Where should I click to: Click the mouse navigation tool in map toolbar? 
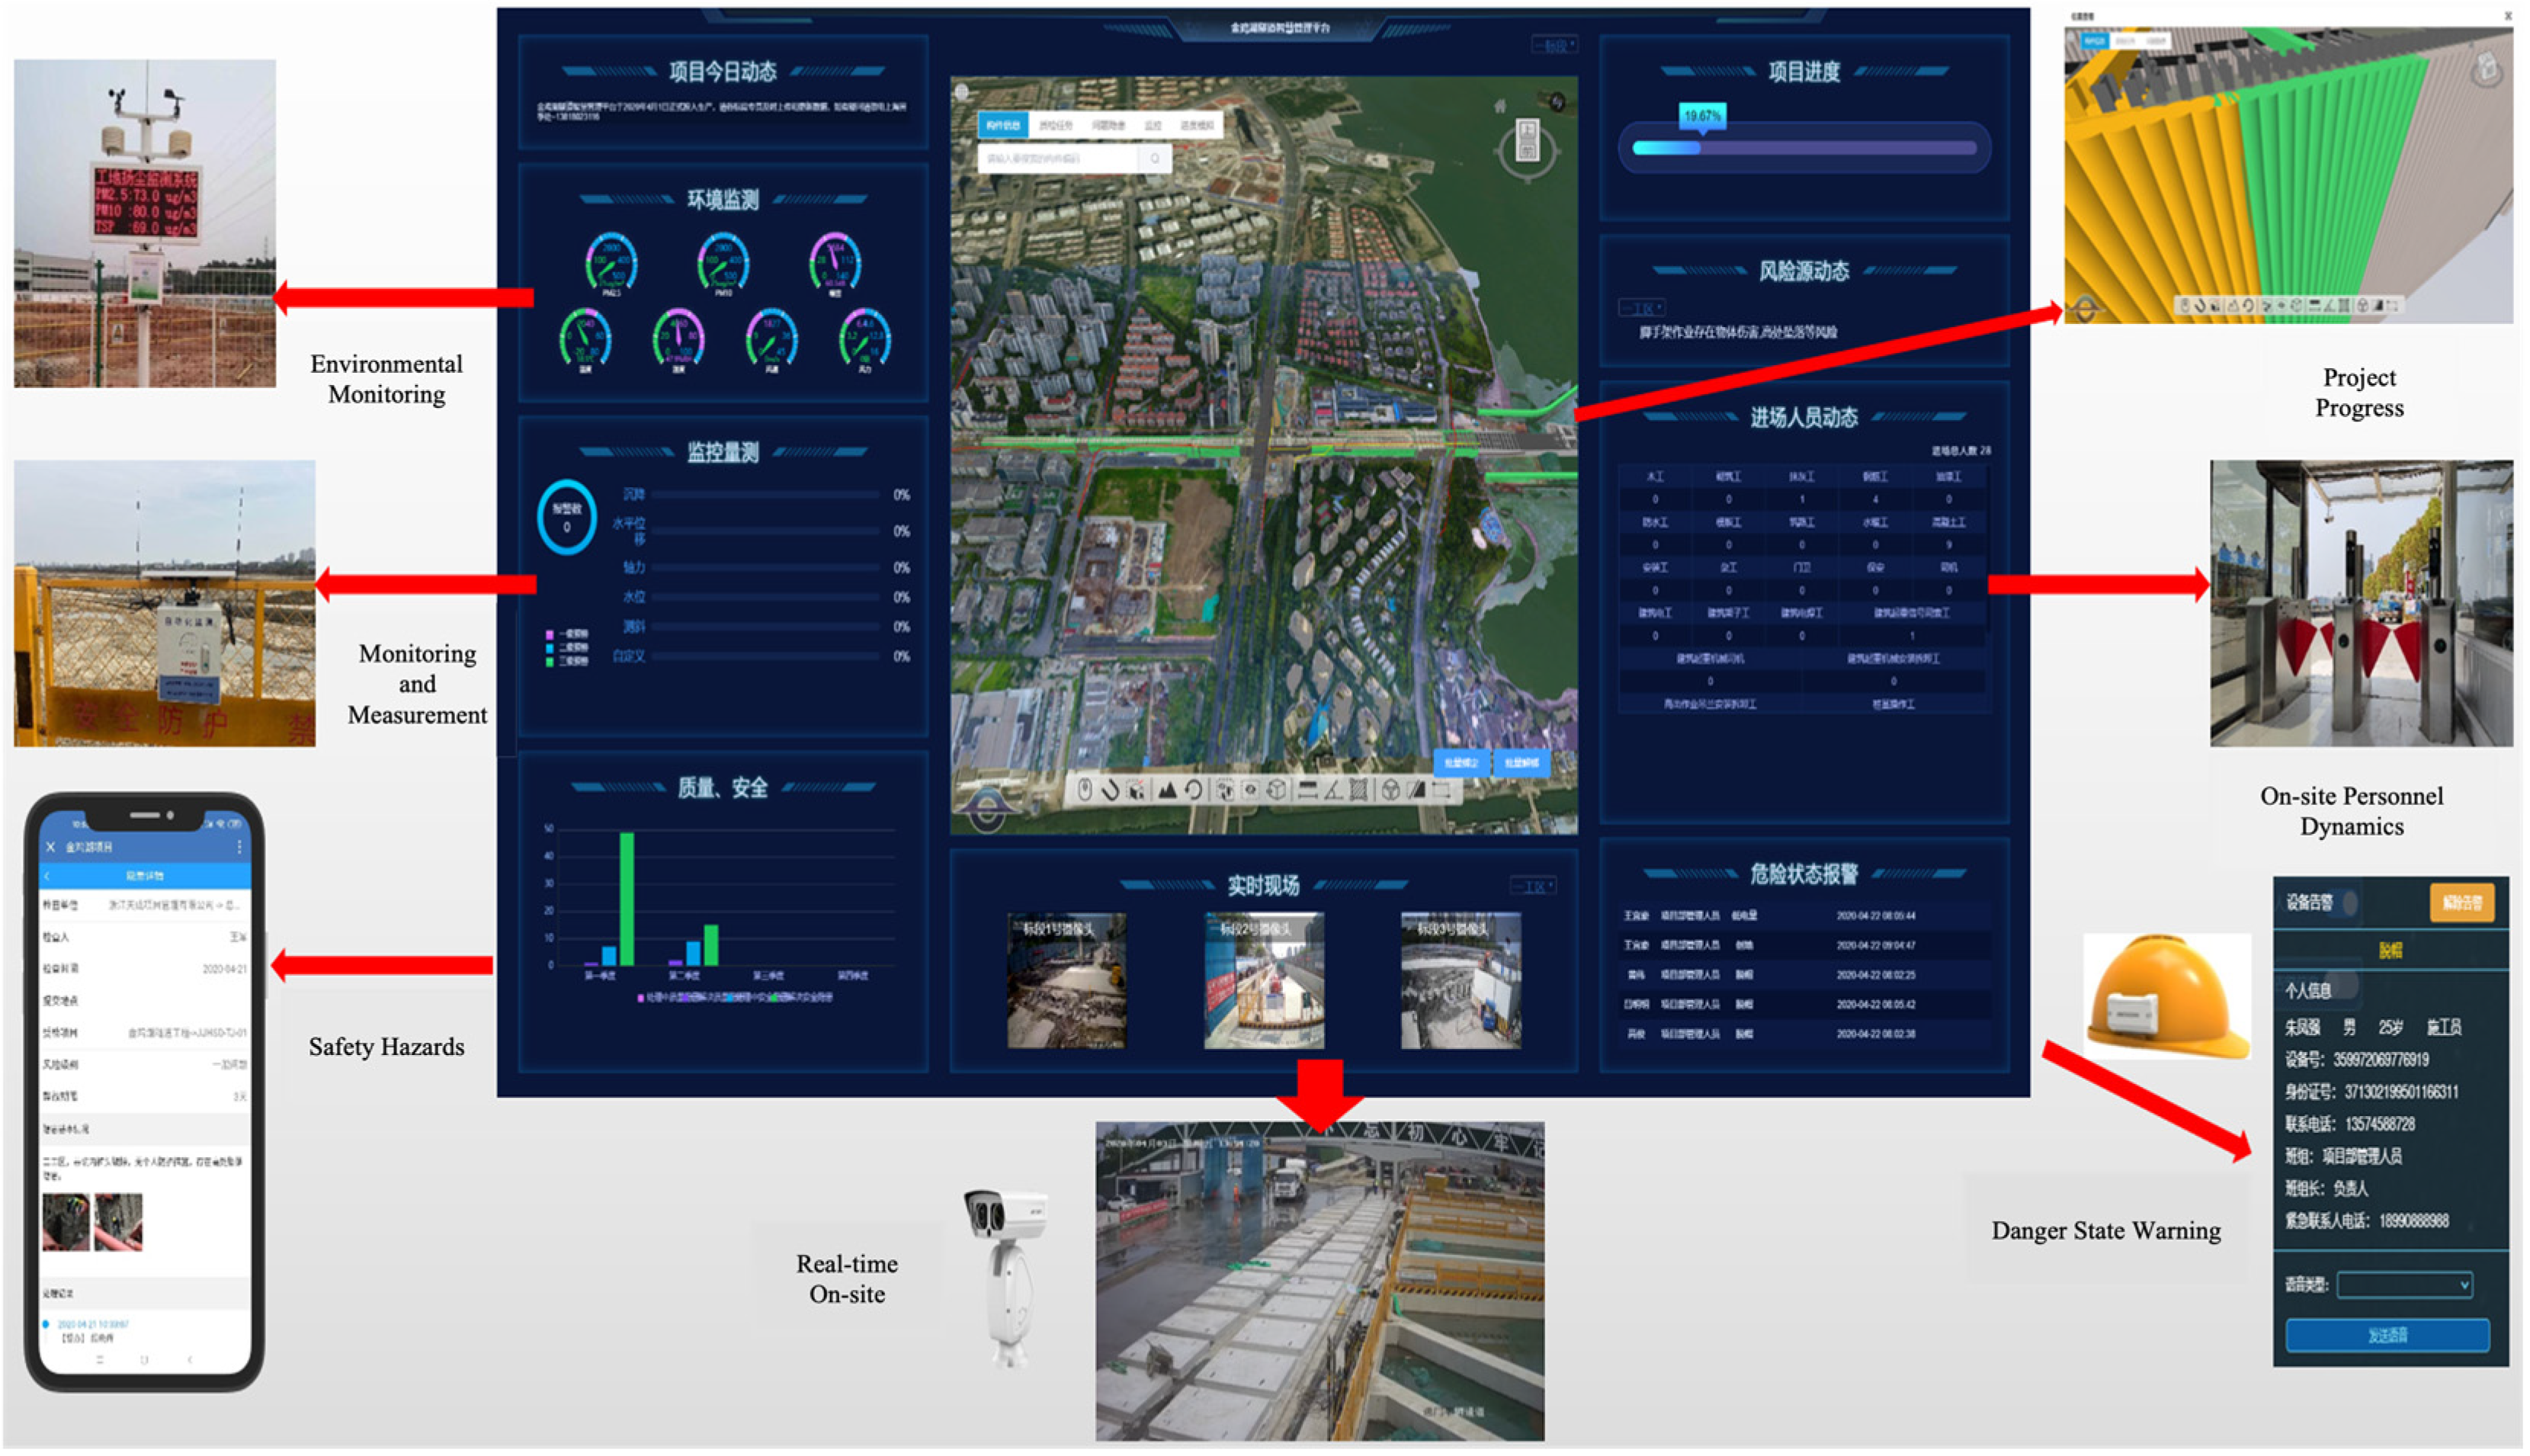pos(1085,790)
